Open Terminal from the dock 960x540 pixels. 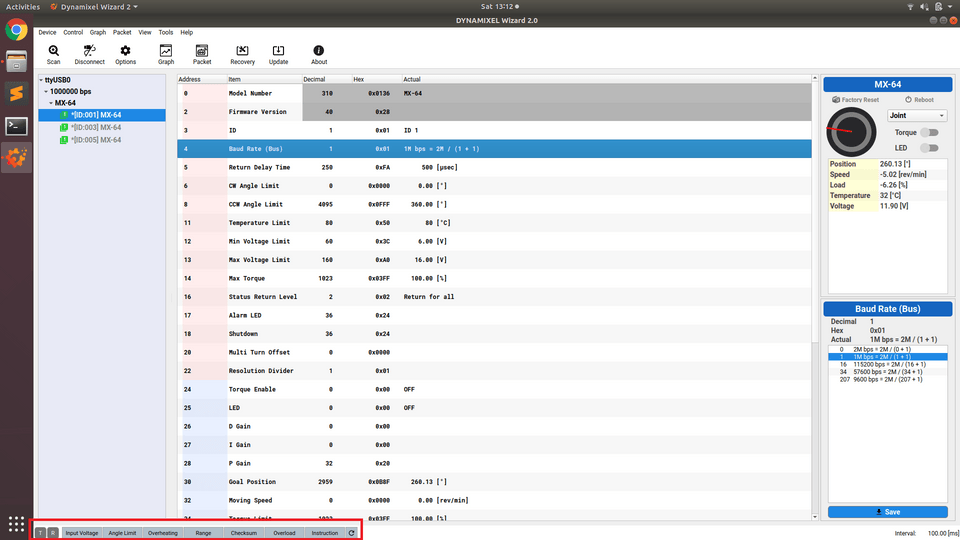click(x=17, y=126)
